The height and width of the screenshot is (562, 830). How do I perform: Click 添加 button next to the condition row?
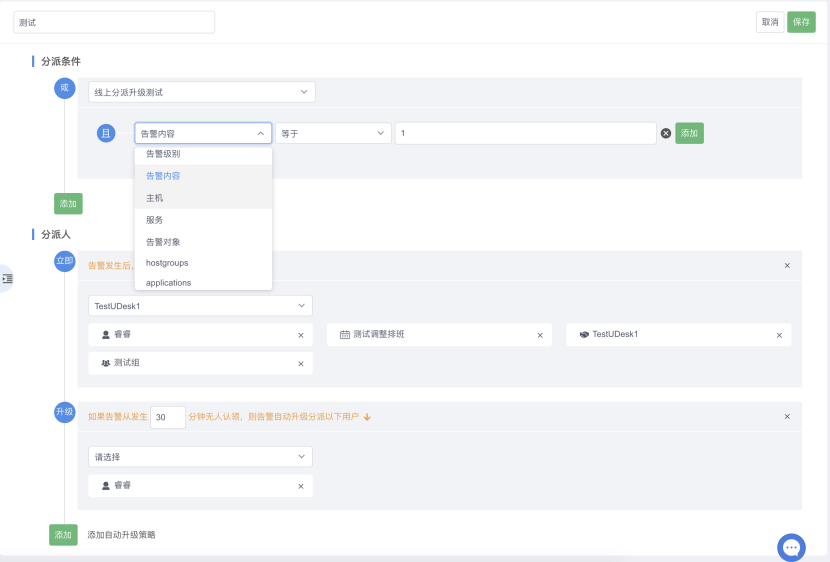click(689, 133)
